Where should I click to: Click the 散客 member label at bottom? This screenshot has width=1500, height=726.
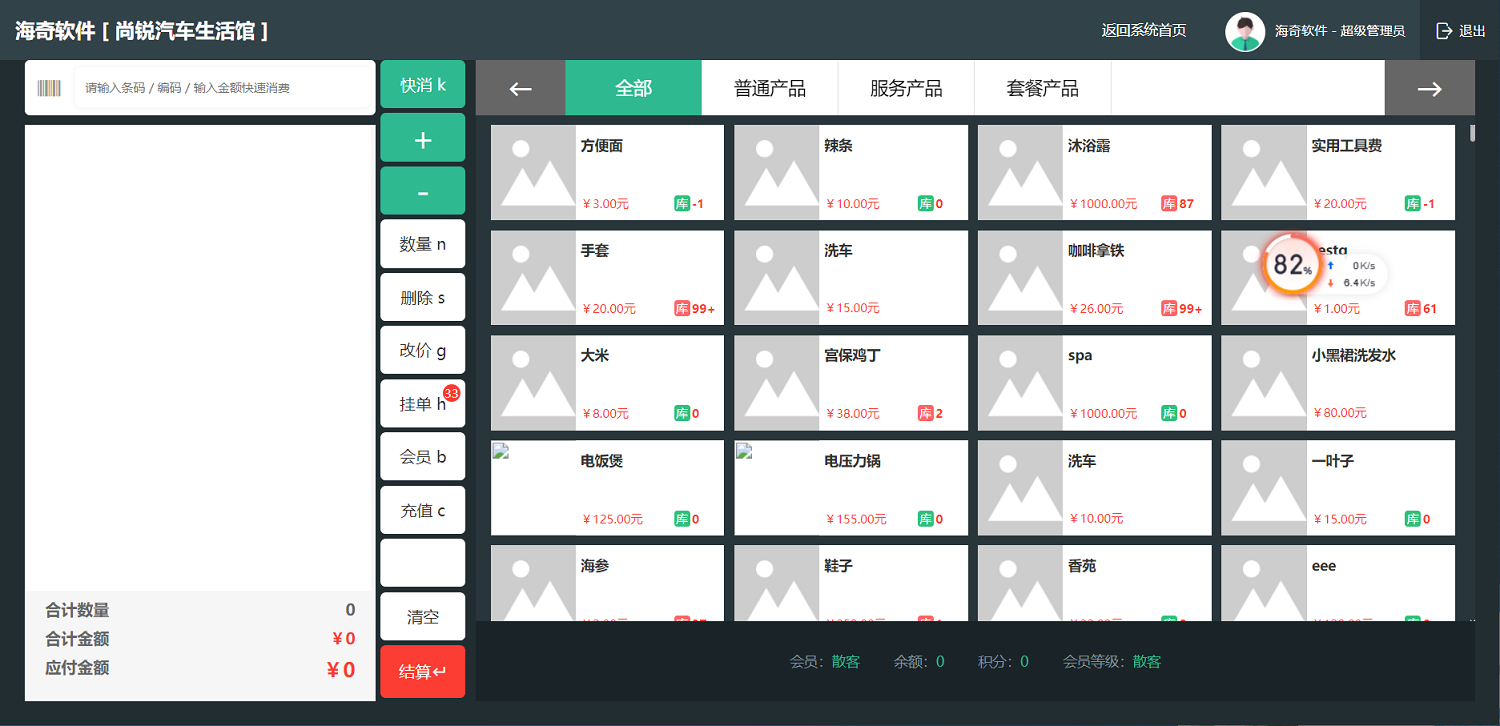[x=846, y=661]
